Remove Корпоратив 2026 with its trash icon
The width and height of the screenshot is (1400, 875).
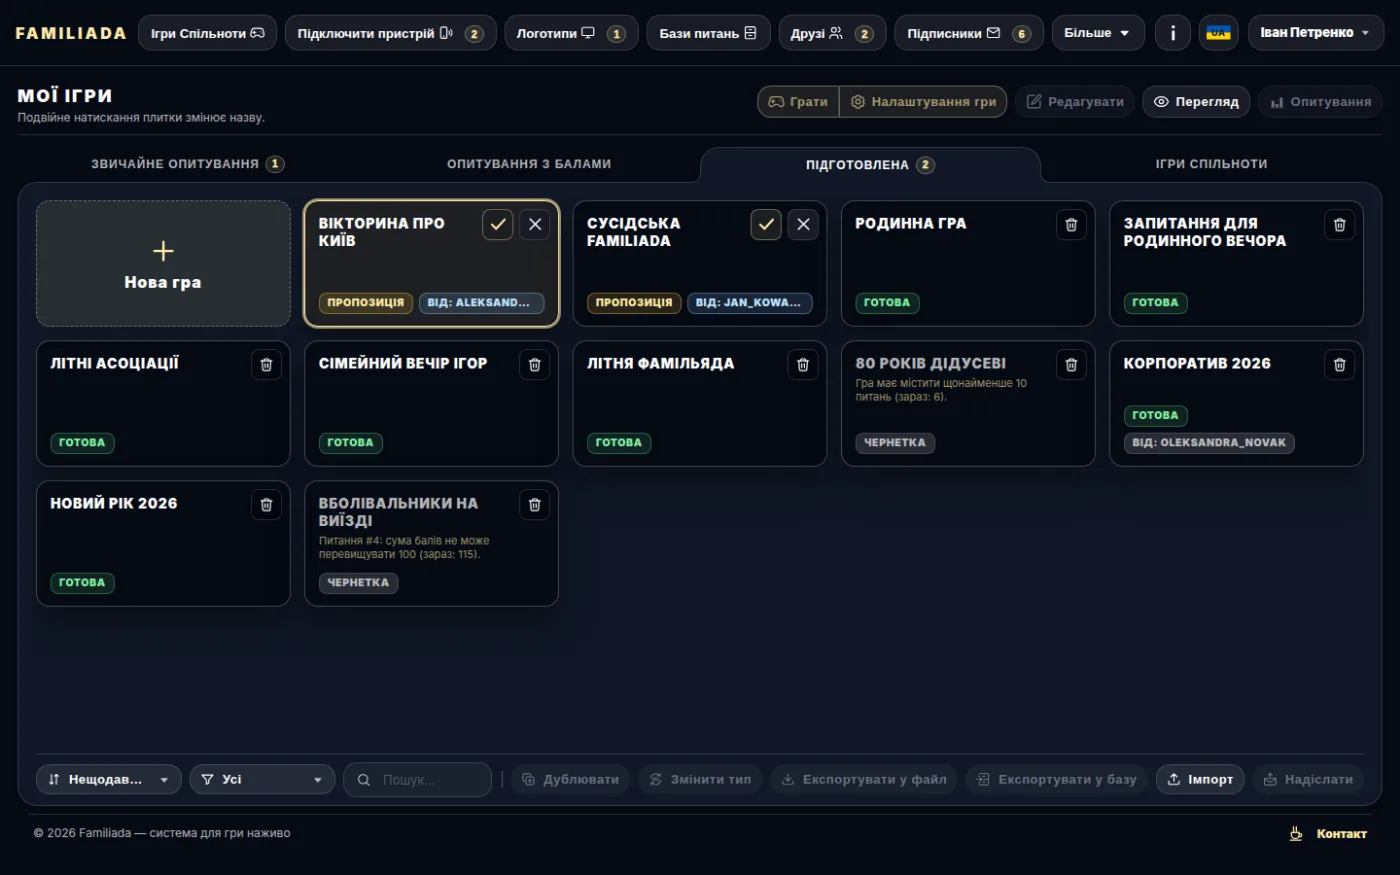click(1339, 365)
